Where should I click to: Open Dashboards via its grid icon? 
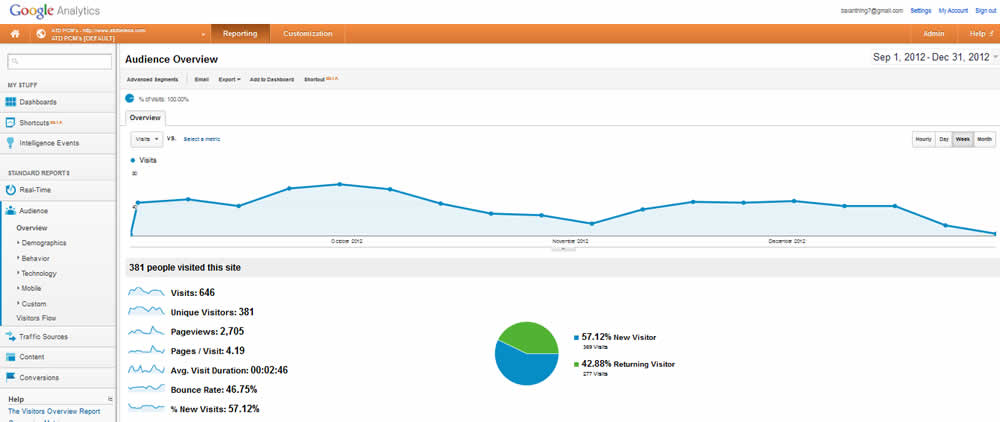[11, 102]
